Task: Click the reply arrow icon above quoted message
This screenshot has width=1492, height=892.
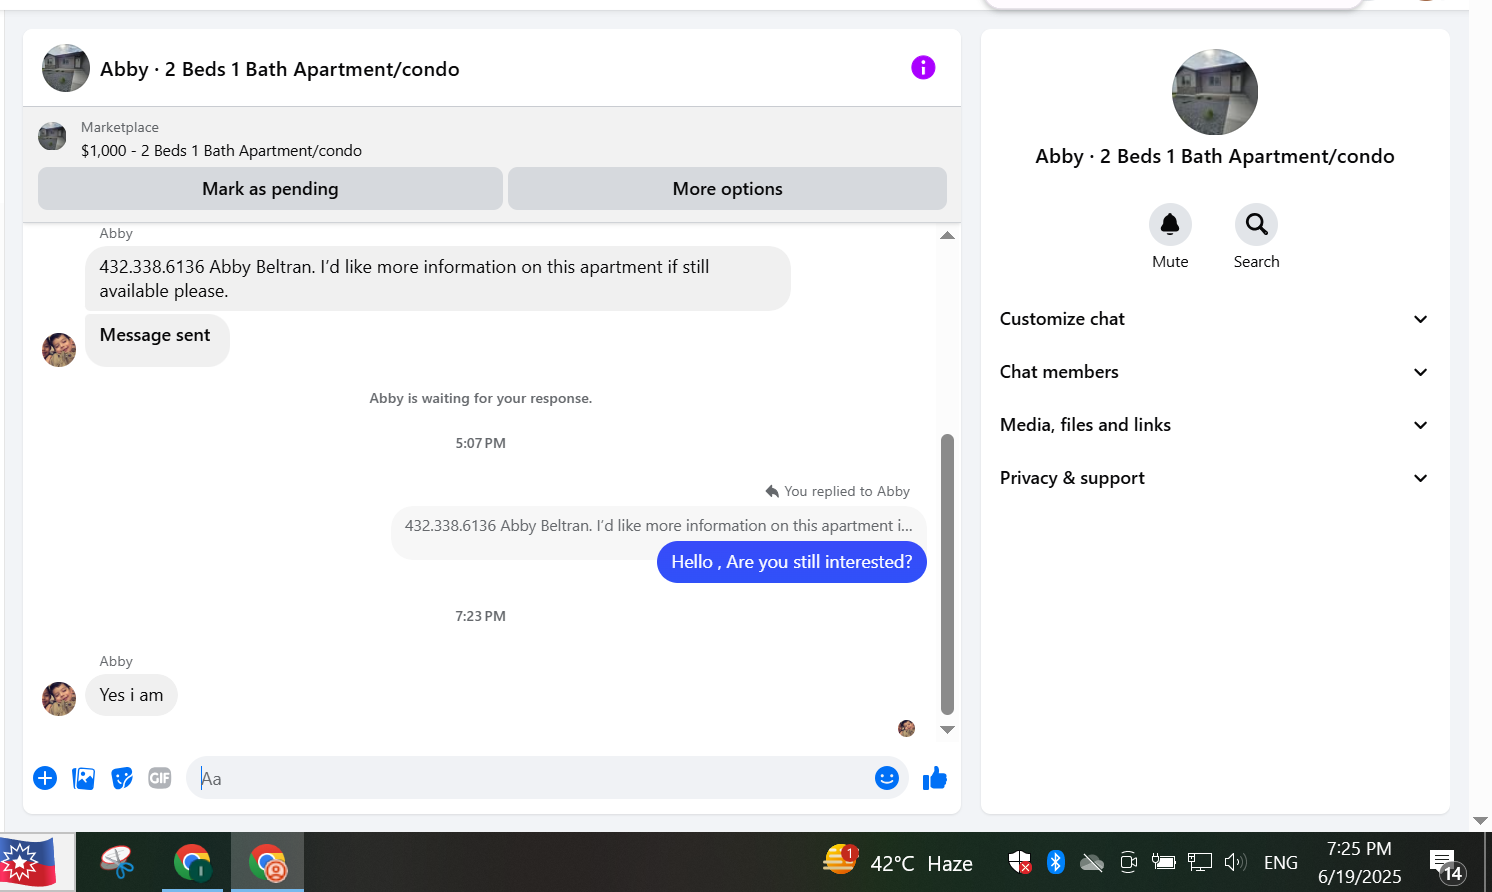Action: pyautogui.click(x=772, y=491)
